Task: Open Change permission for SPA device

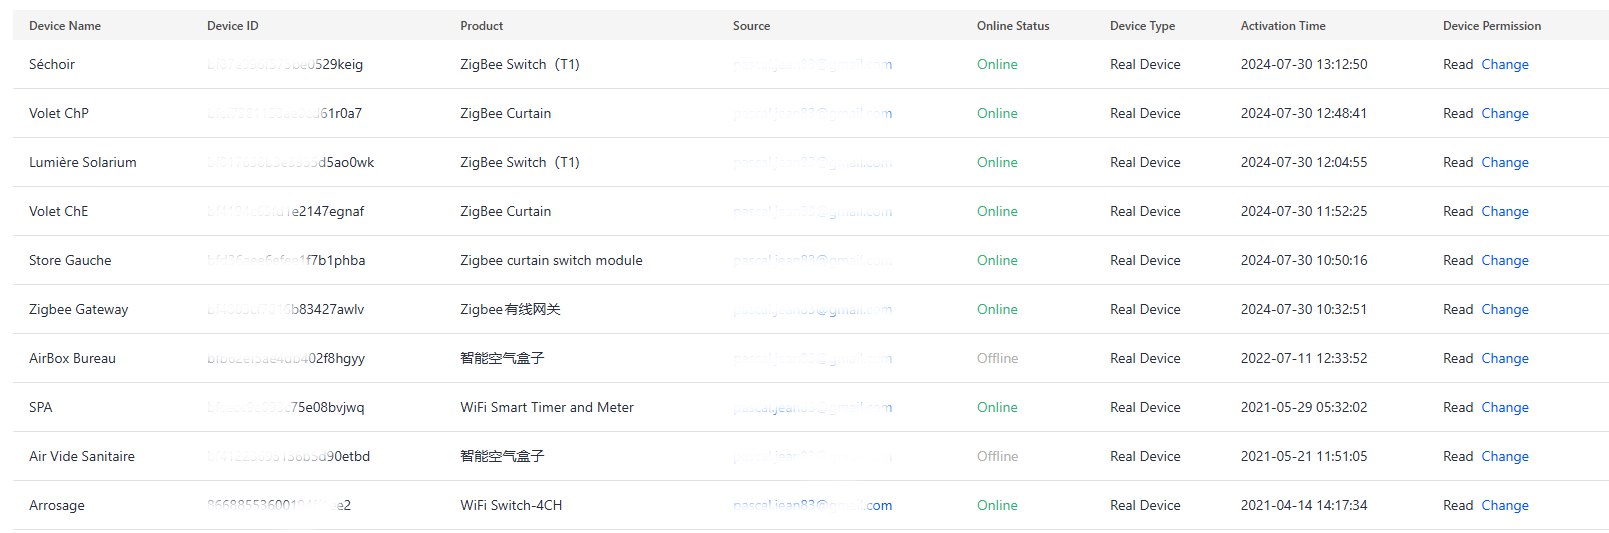Action: (1504, 407)
